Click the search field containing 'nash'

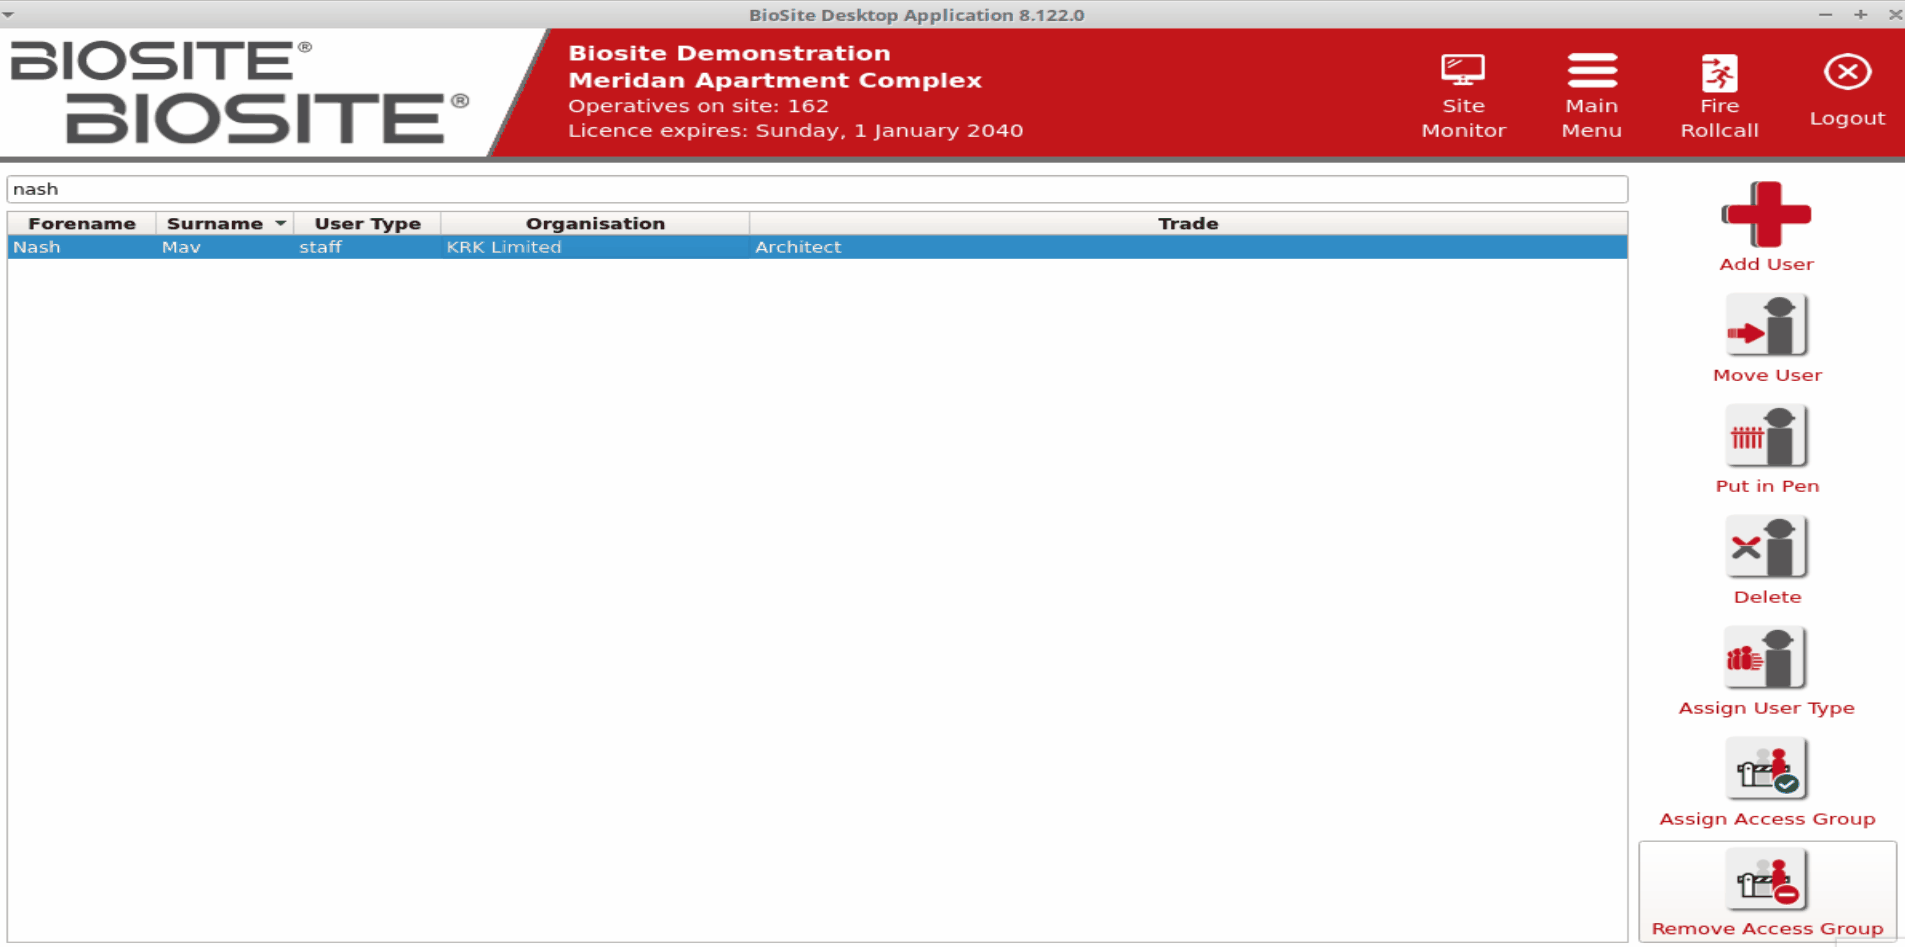817,189
